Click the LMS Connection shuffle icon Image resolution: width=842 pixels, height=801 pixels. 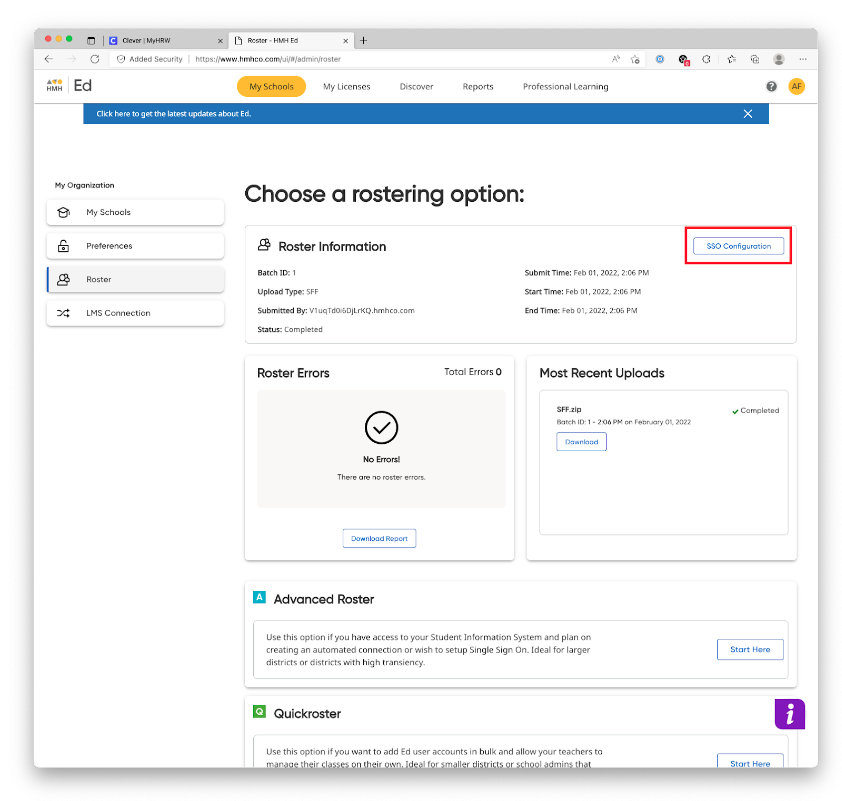63,313
